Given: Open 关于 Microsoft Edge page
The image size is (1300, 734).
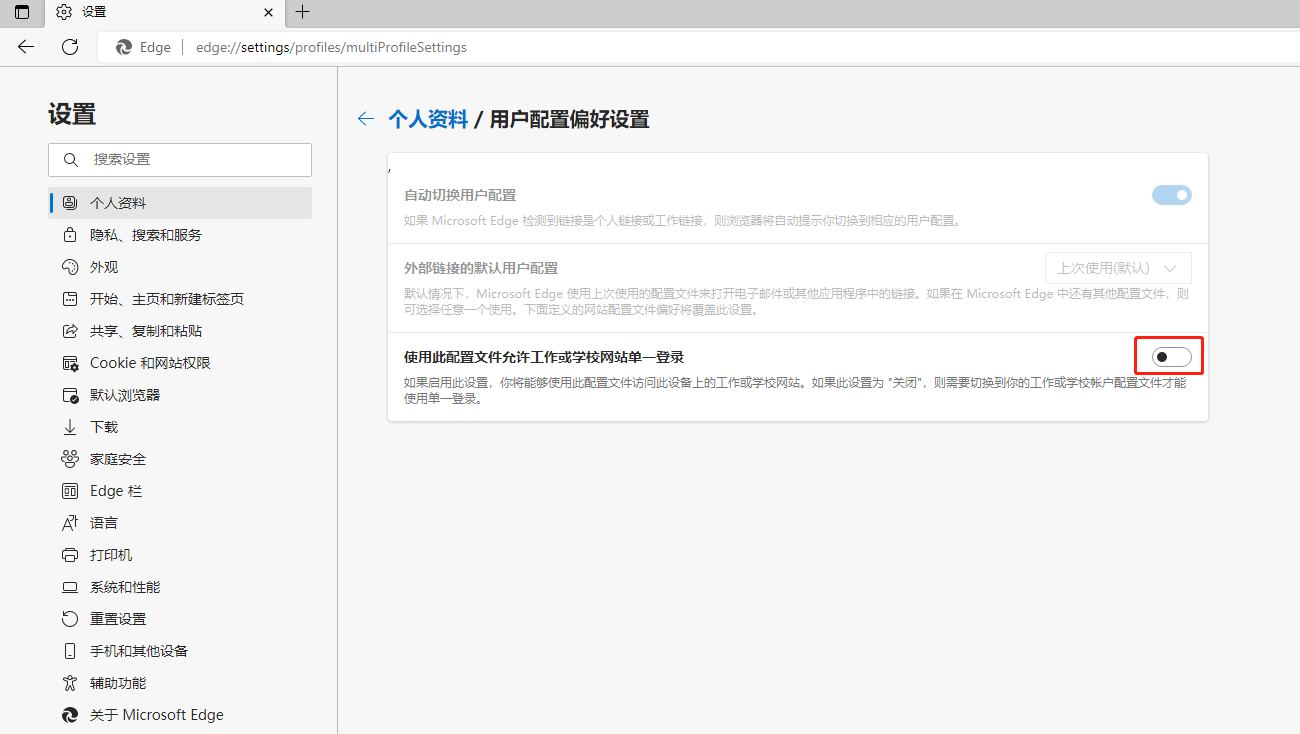Looking at the screenshot, I should click(x=180, y=715).
